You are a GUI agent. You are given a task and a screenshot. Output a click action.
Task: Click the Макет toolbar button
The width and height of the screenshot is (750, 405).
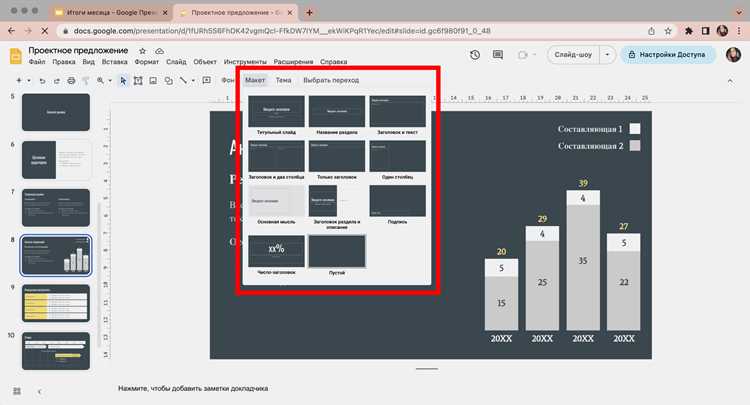click(255, 80)
